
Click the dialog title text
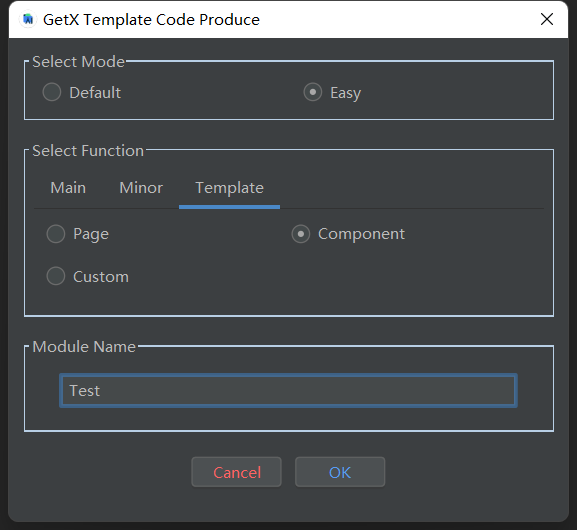coord(151,20)
